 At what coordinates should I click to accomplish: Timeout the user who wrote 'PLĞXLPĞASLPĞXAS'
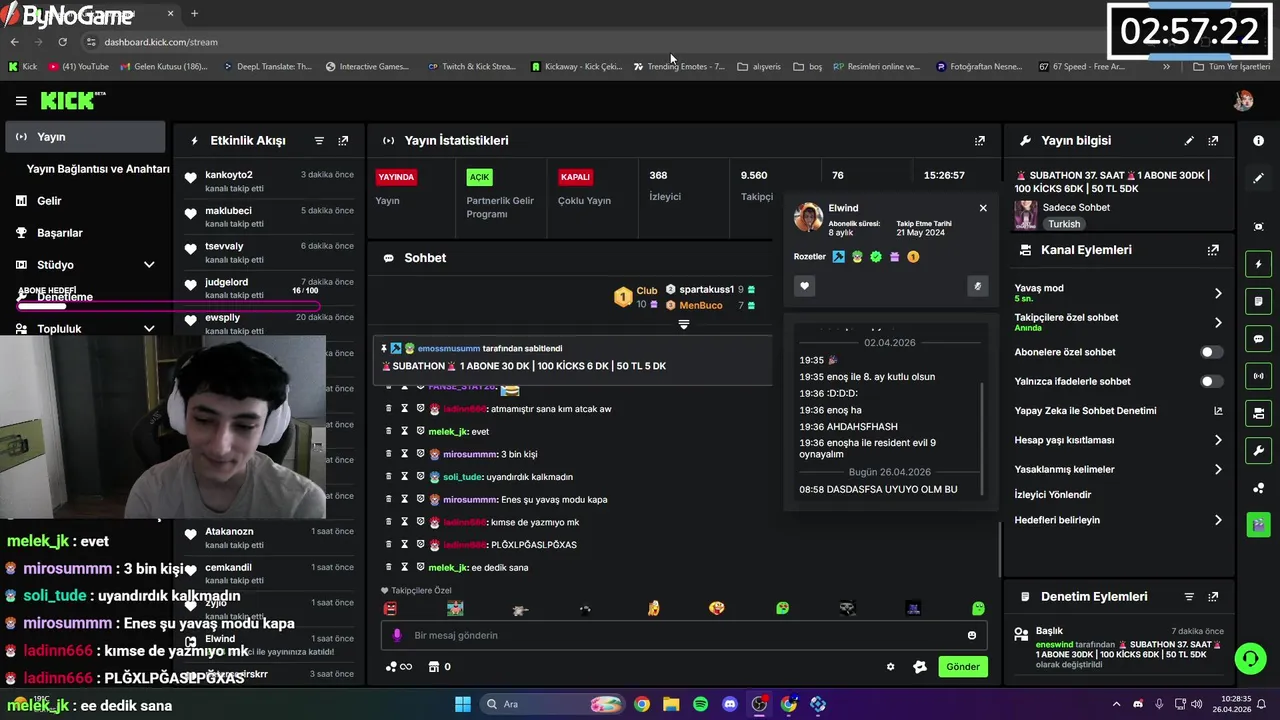click(405, 545)
